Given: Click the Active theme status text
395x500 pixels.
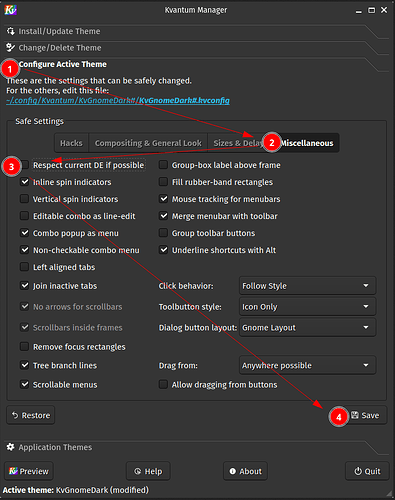Looking at the screenshot, I should (x=76, y=490).
